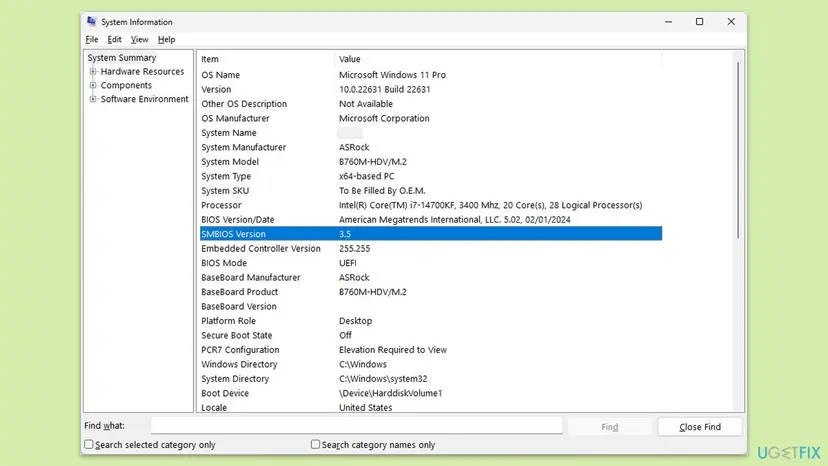Click the Find what input field
The height and width of the screenshot is (466, 828).
(x=356, y=426)
